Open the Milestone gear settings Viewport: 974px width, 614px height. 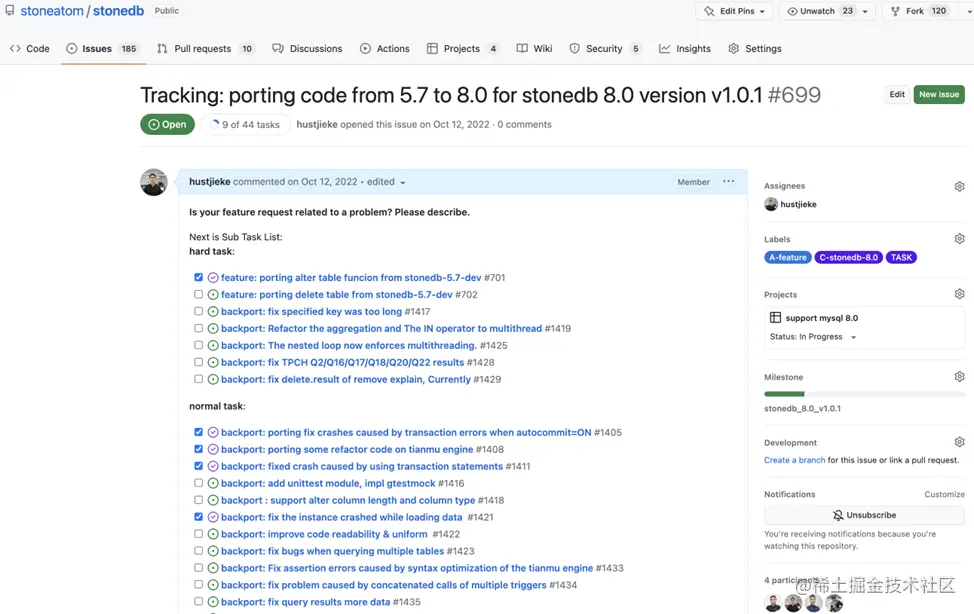coord(959,377)
